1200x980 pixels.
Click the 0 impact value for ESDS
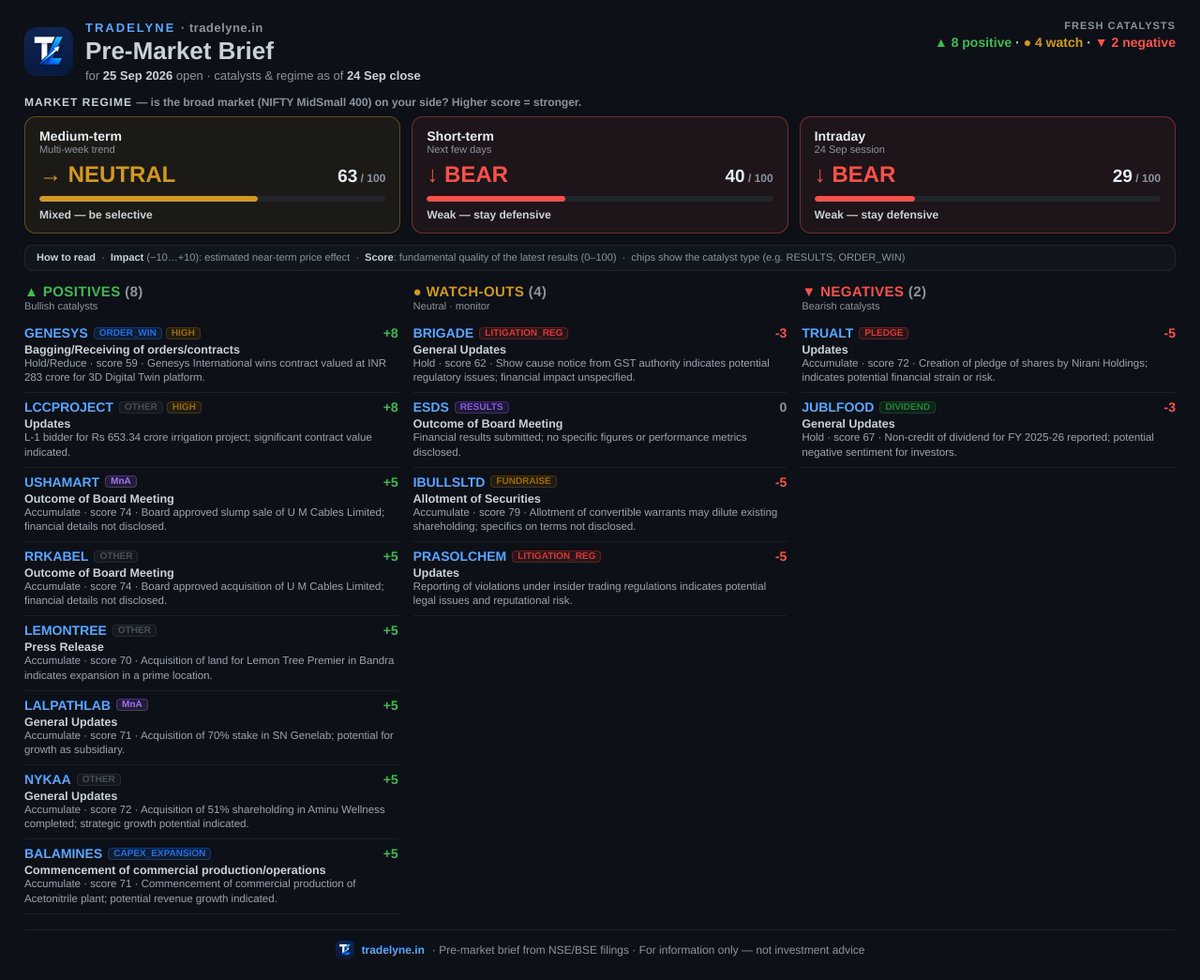point(783,407)
